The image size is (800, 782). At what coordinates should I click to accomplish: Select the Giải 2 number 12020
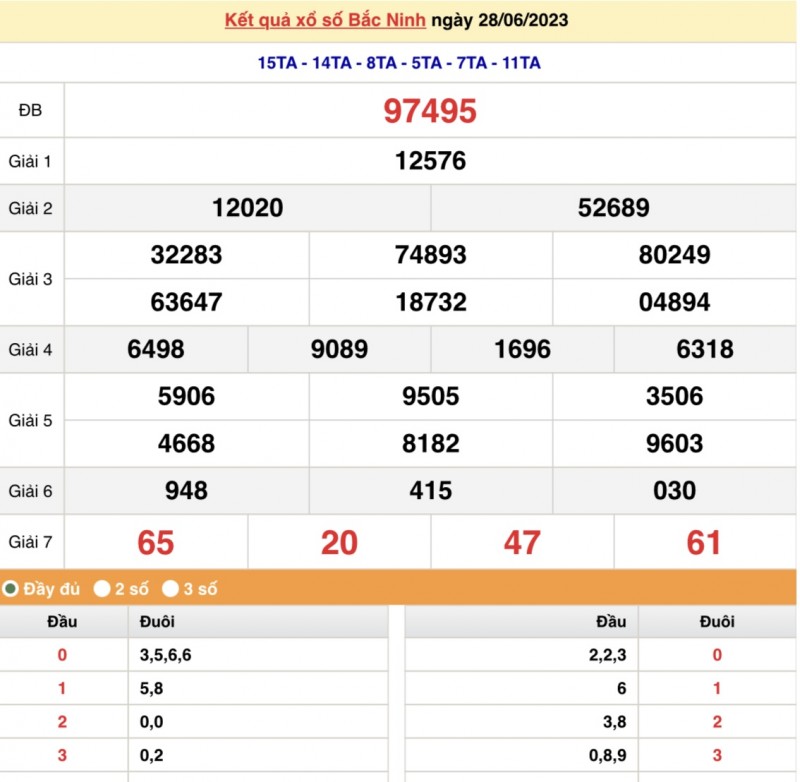coord(247,208)
